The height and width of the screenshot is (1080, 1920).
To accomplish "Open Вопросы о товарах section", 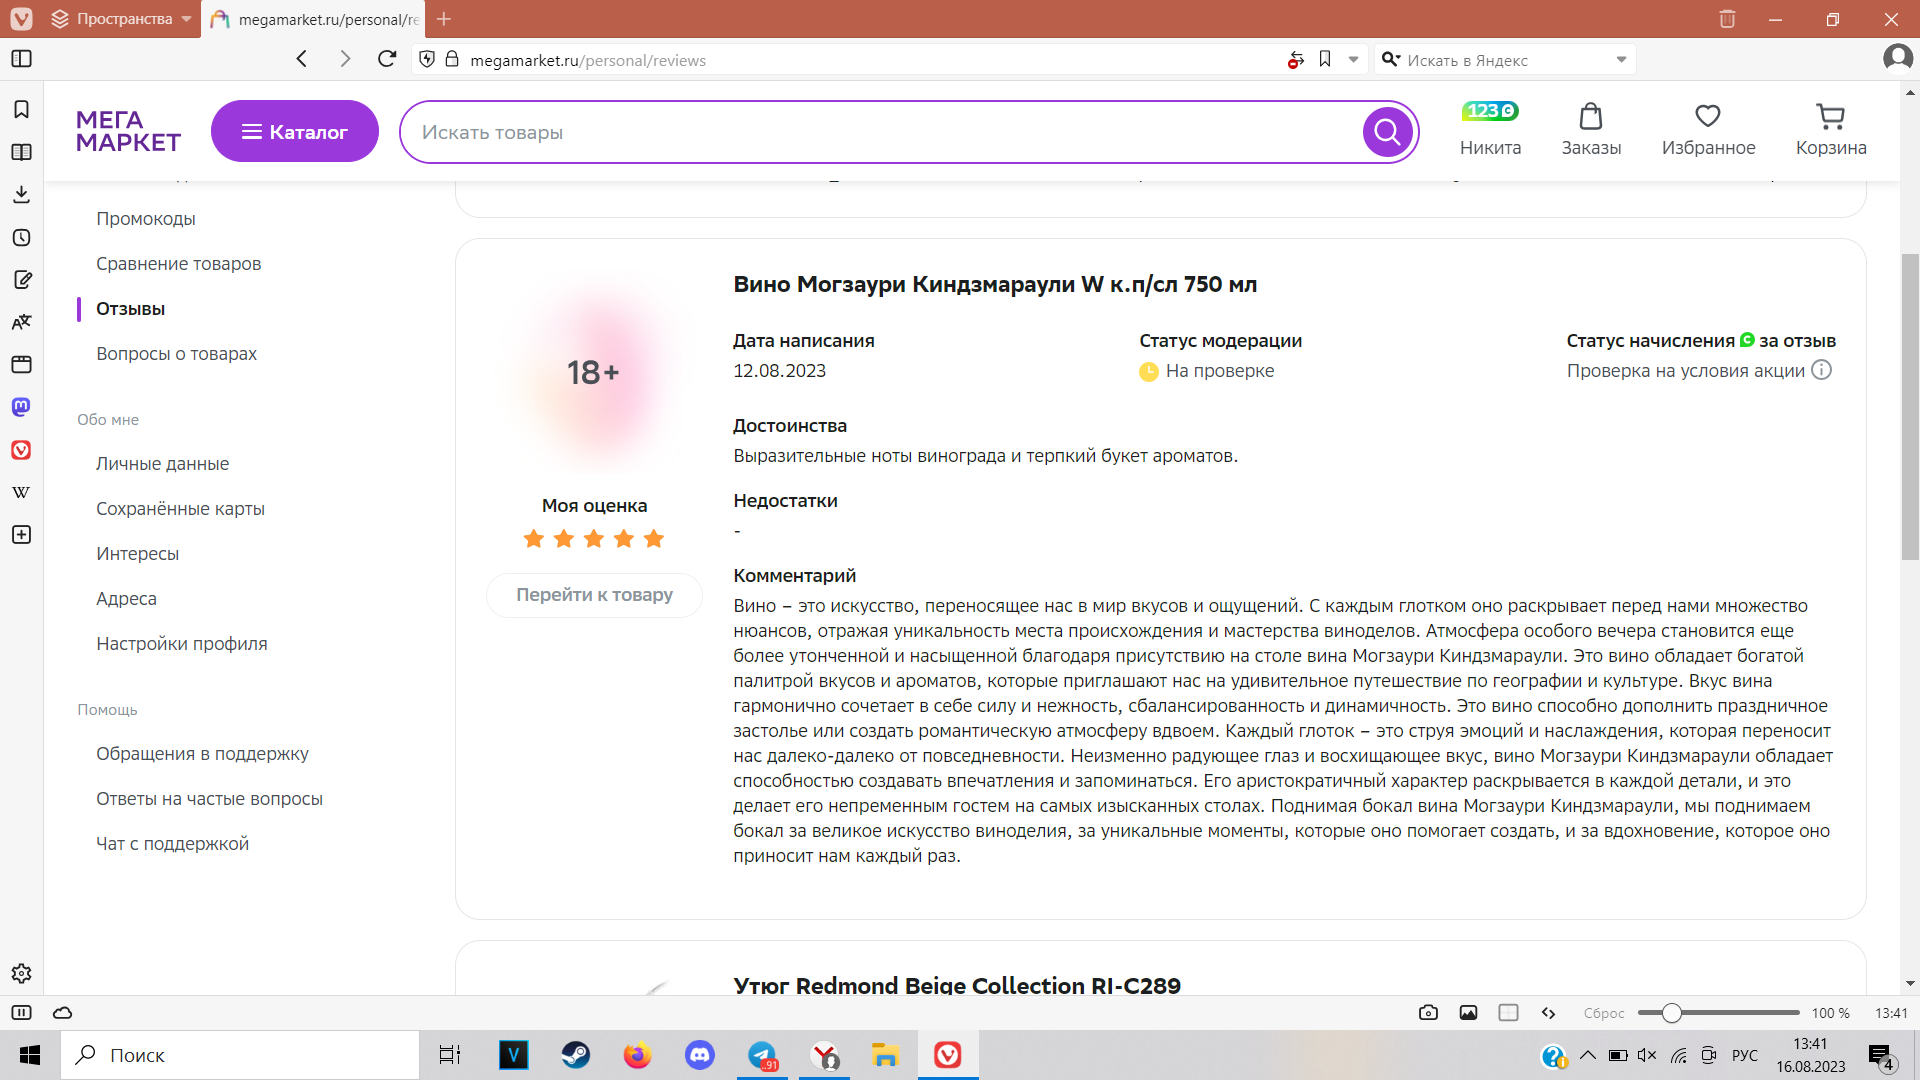I will tap(177, 354).
